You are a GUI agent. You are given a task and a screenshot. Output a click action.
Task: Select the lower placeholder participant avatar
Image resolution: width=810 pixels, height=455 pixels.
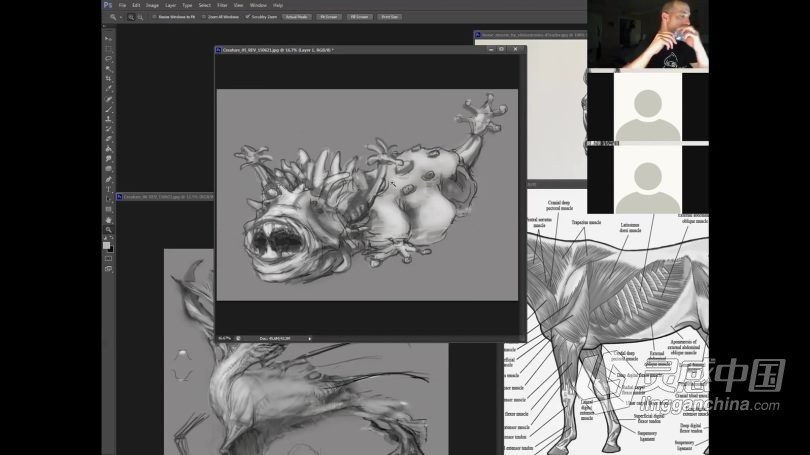[x=648, y=179]
